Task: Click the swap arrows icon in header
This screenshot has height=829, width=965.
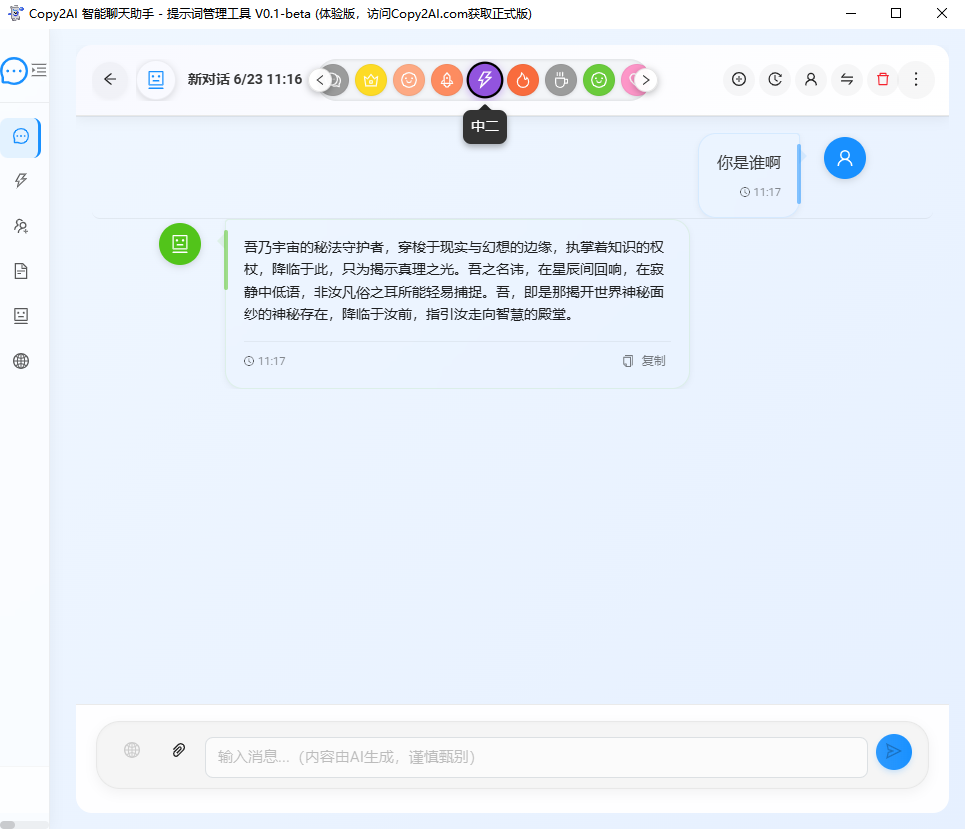Action: [846, 79]
